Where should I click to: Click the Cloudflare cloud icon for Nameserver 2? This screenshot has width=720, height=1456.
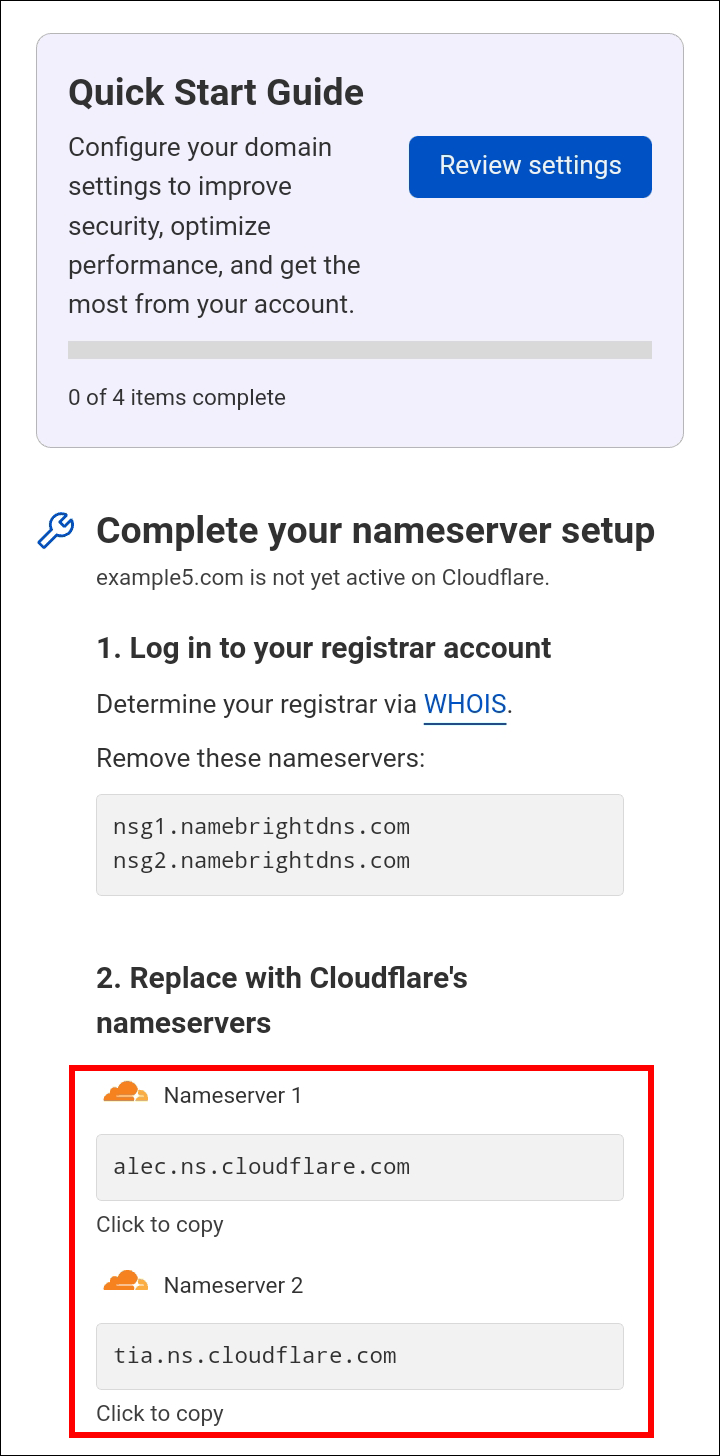click(x=125, y=1283)
